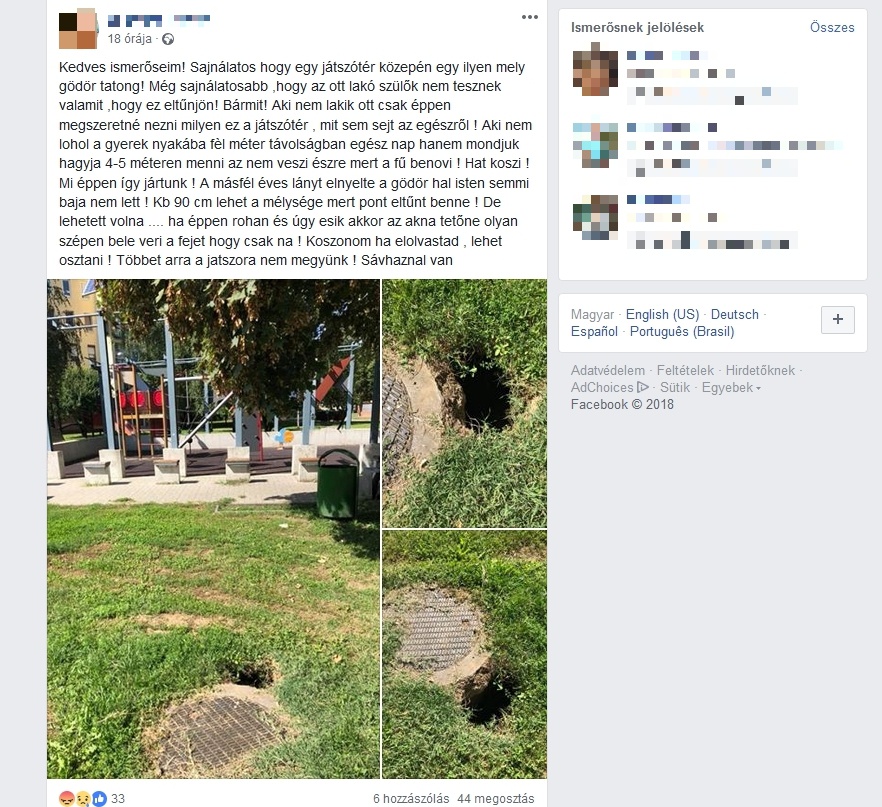Click the sad reaction icon

pos(83,799)
